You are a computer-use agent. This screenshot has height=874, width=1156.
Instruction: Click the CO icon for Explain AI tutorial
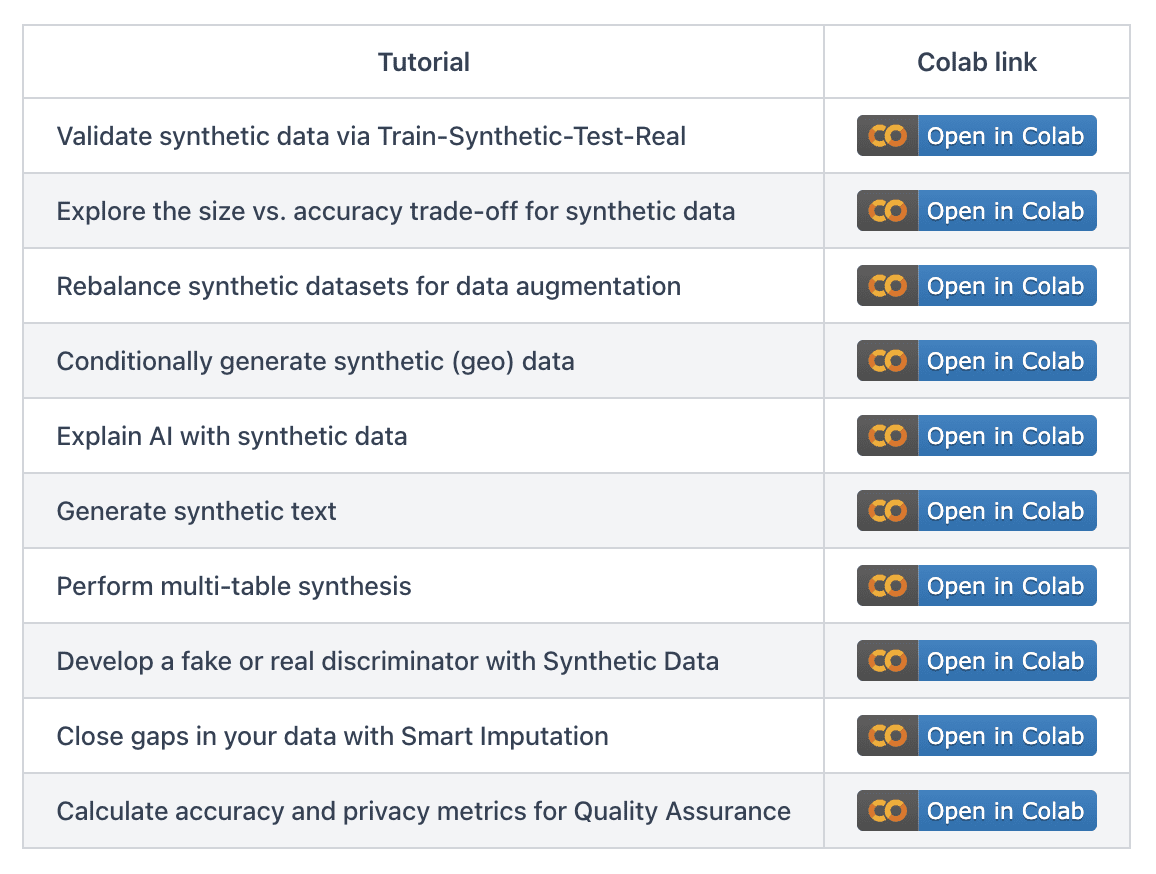[886, 435]
